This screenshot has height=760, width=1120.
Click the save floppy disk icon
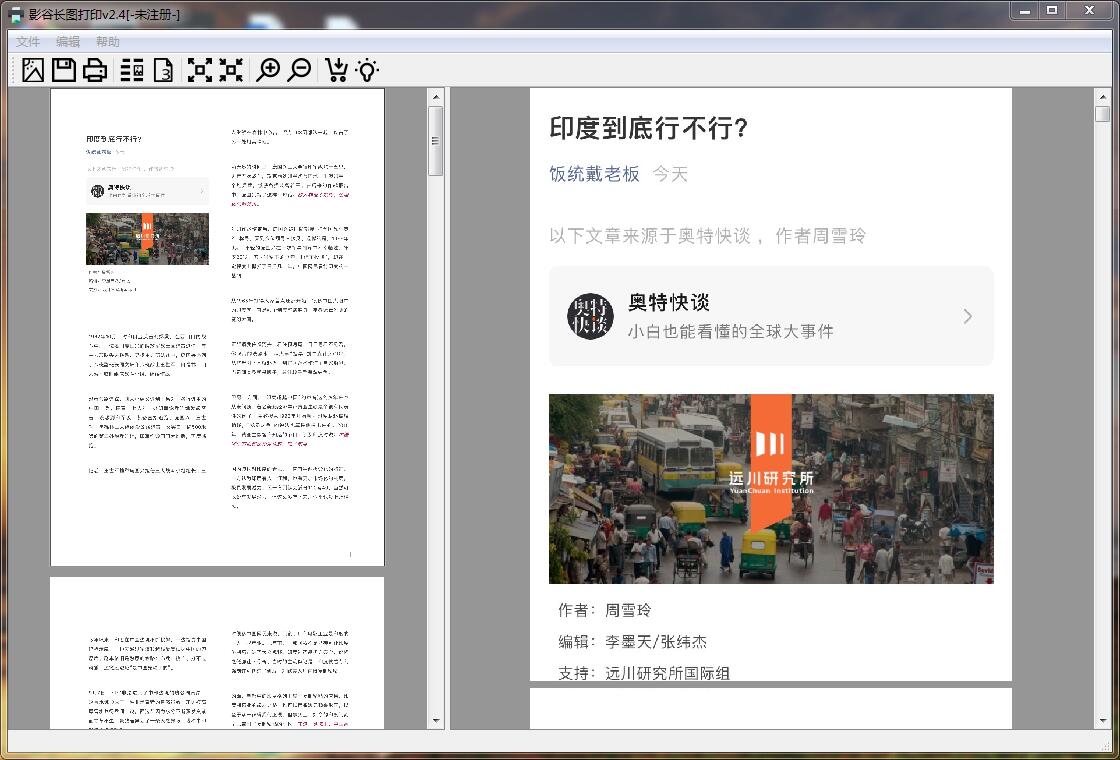click(64, 70)
